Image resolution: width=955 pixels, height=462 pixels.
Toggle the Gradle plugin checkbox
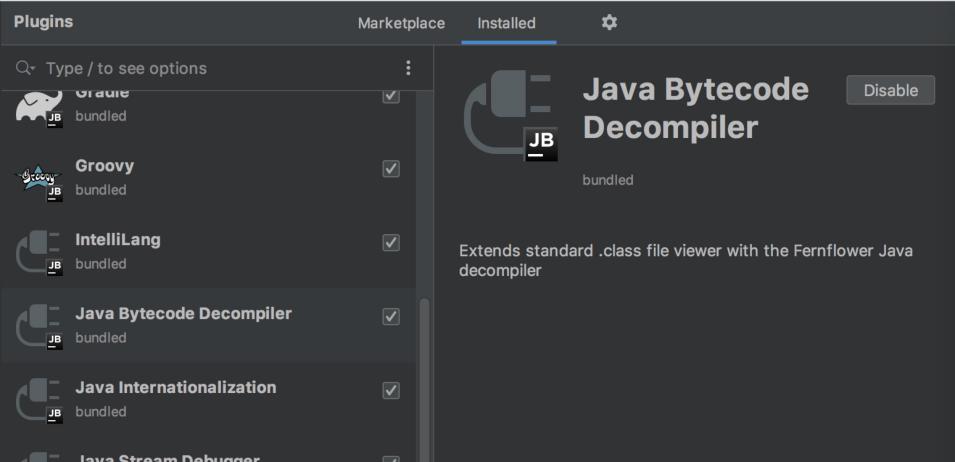click(x=392, y=96)
